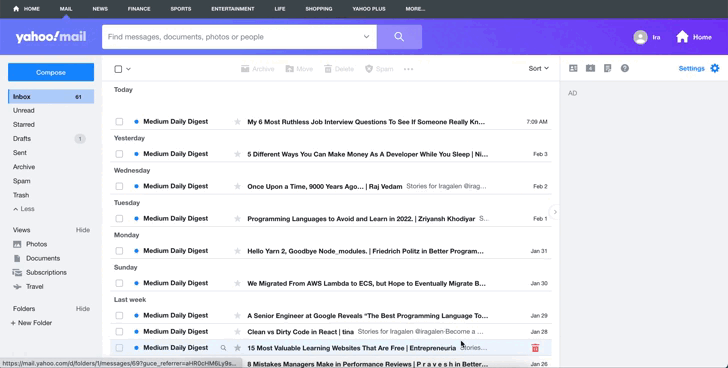Check the Job Interview Questions email
Viewport: 728px width, 368px height.
point(119,122)
